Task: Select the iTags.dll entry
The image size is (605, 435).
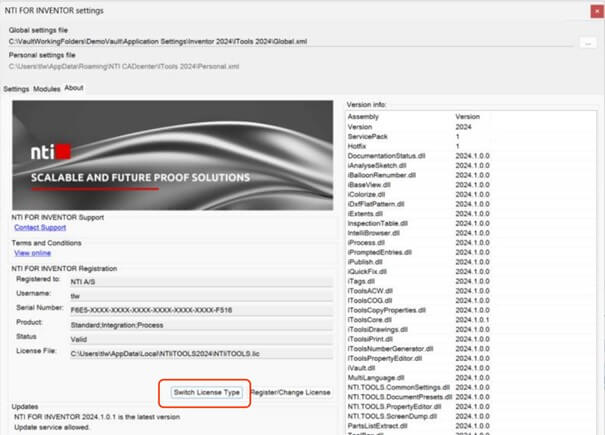Action: (x=471, y=281)
